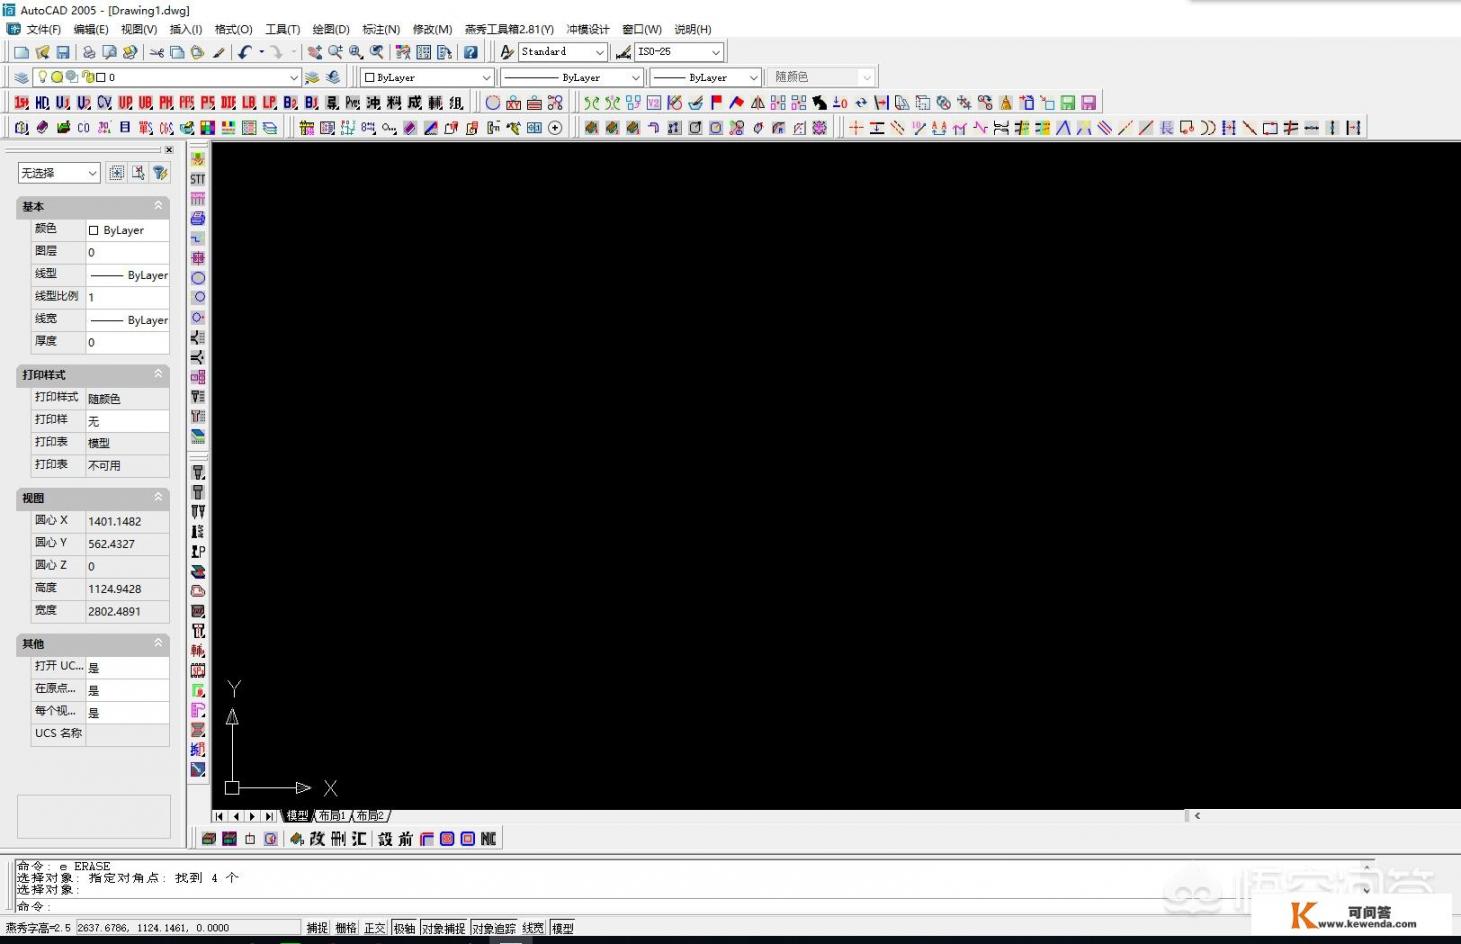The width and height of the screenshot is (1461, 944).
Task: Open the Layer Properties Manager icon
Action: [x=20, y=77]
